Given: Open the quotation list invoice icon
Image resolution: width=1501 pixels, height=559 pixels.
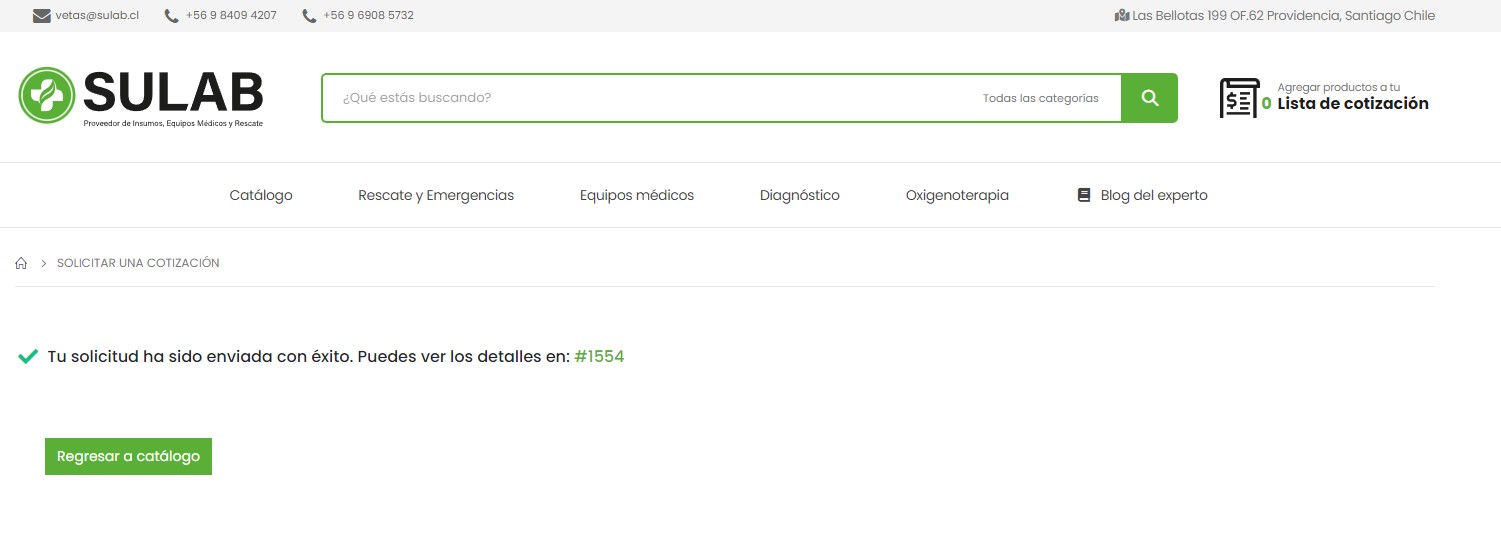Looking at the screenshot, I should 1239,98.
